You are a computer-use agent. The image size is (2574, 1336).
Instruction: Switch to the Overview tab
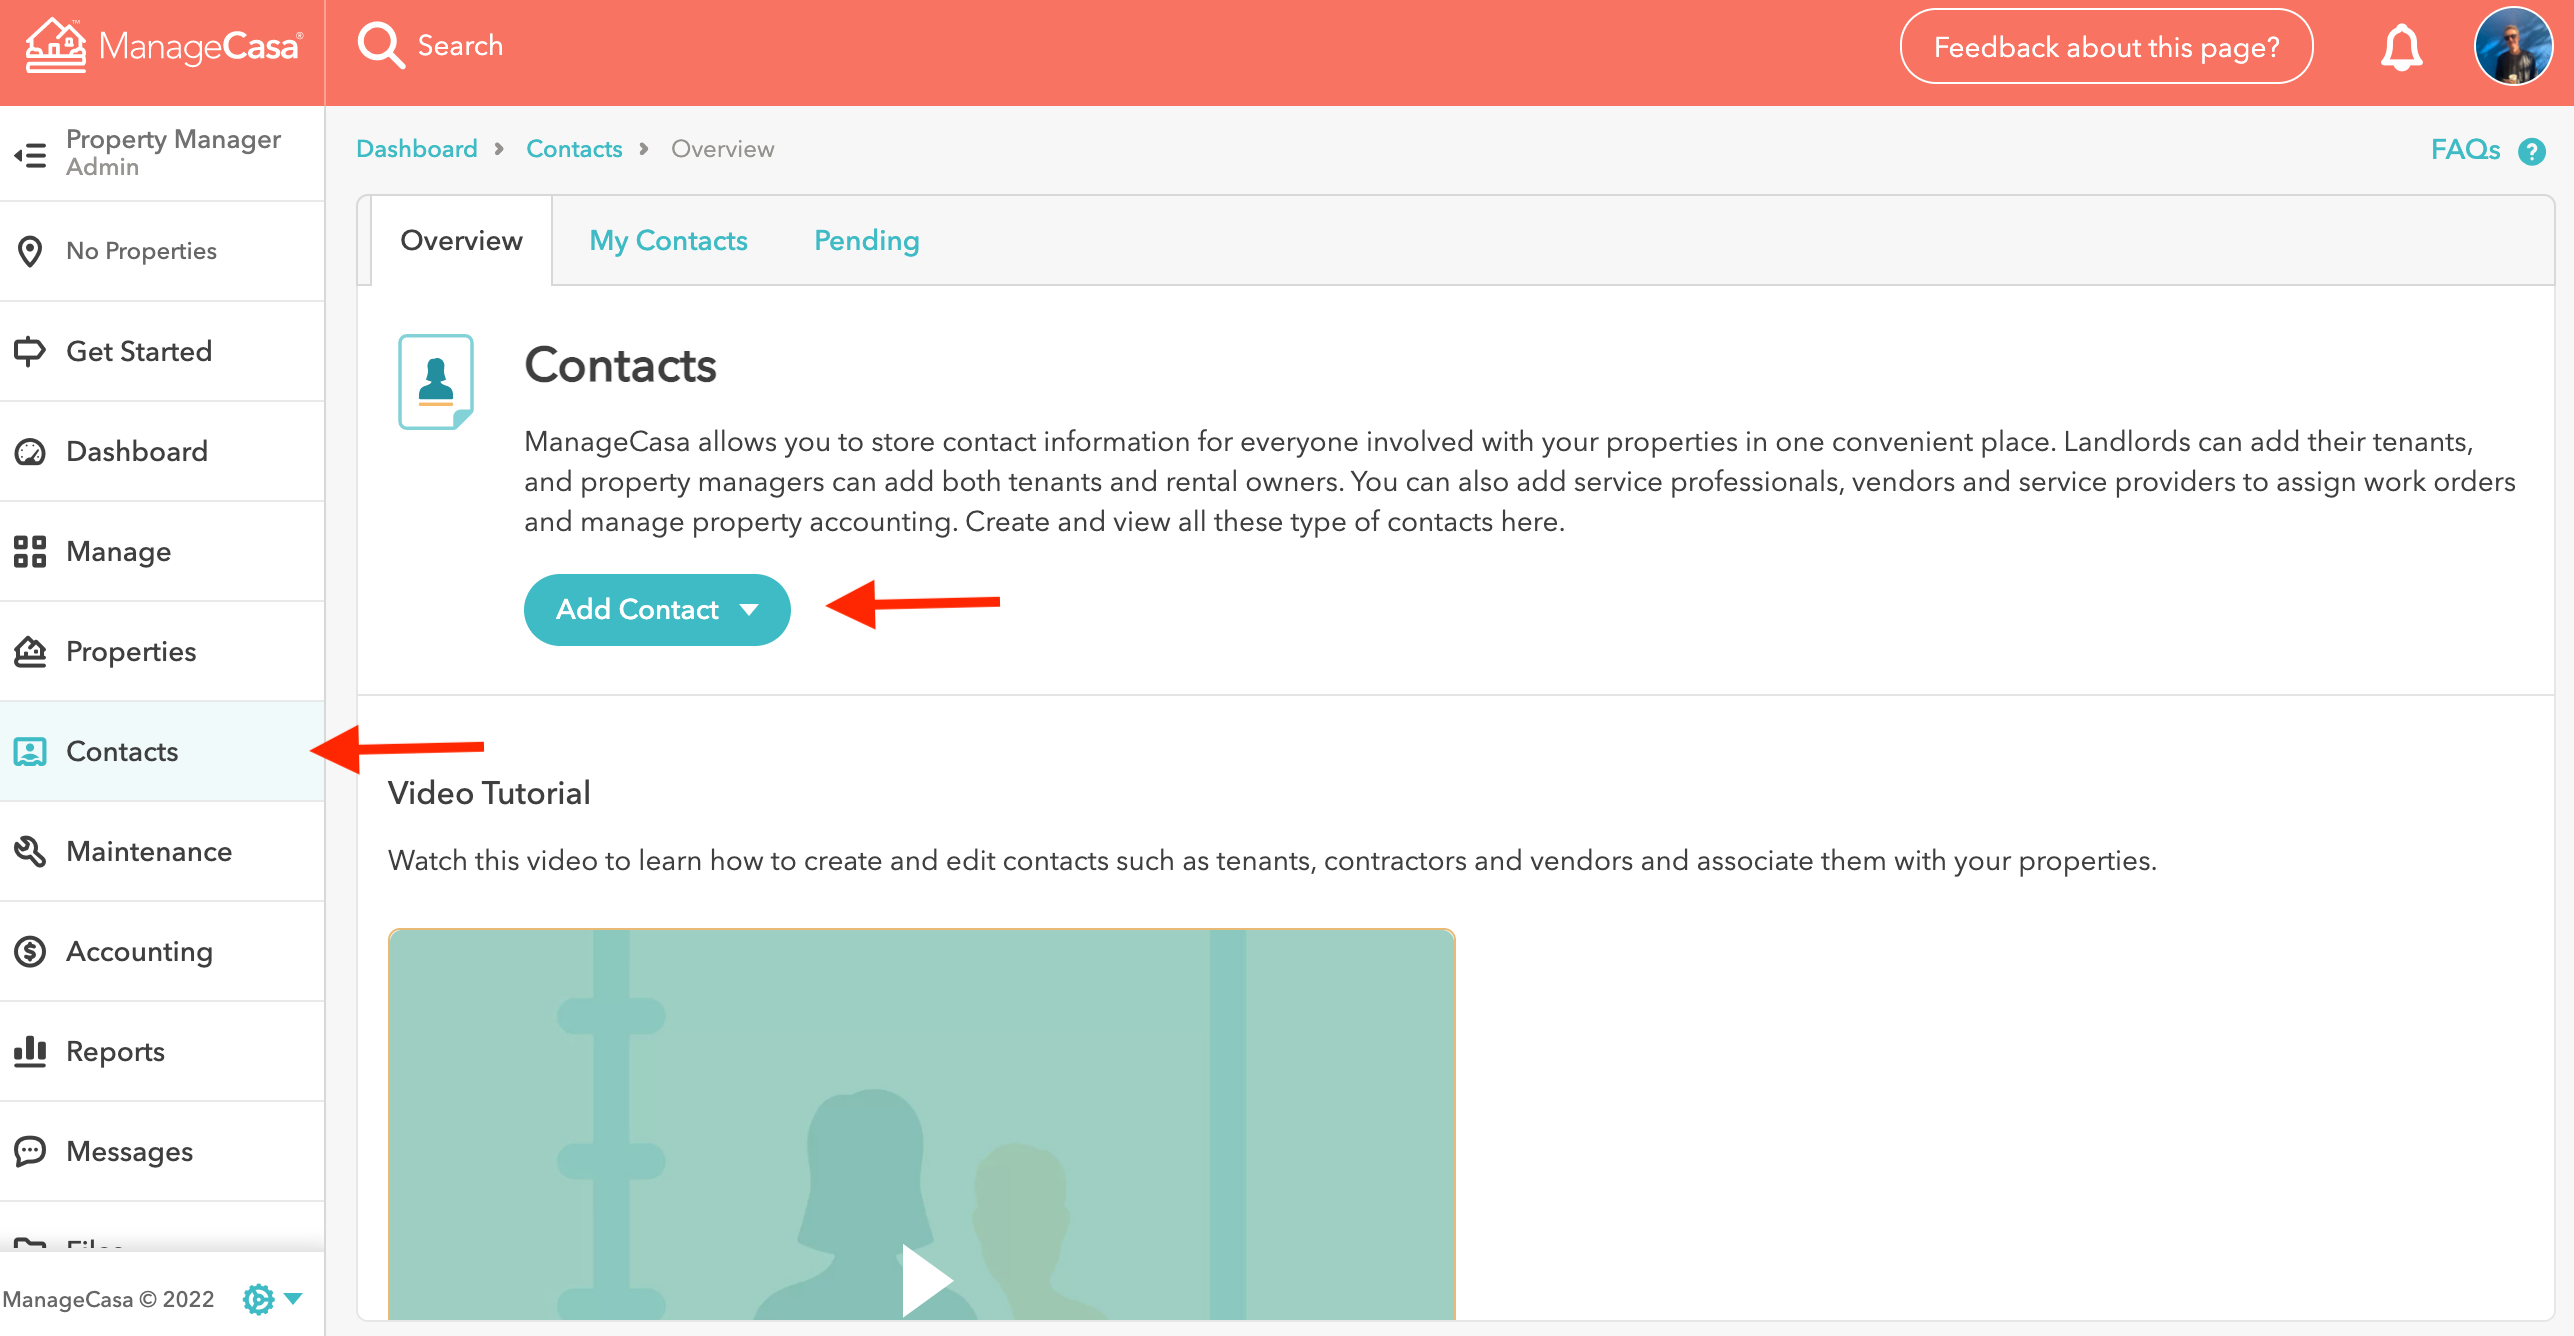tap(461, 240)
